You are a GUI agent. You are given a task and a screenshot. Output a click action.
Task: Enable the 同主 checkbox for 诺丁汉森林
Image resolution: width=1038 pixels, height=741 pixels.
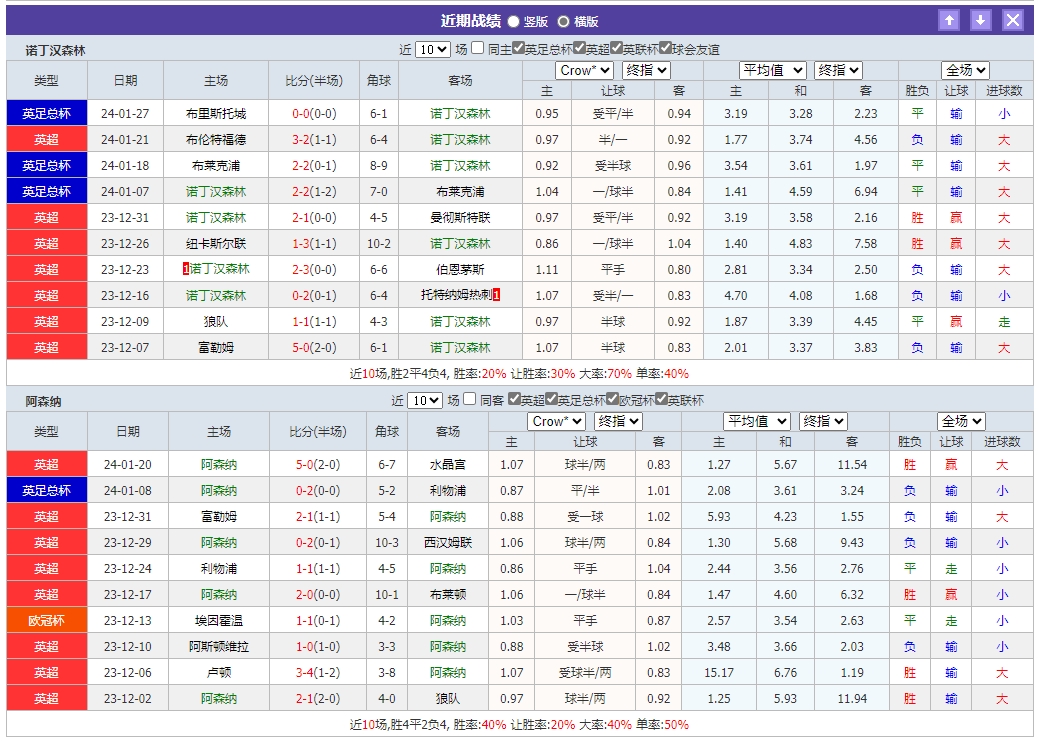[x=478, y=48]
